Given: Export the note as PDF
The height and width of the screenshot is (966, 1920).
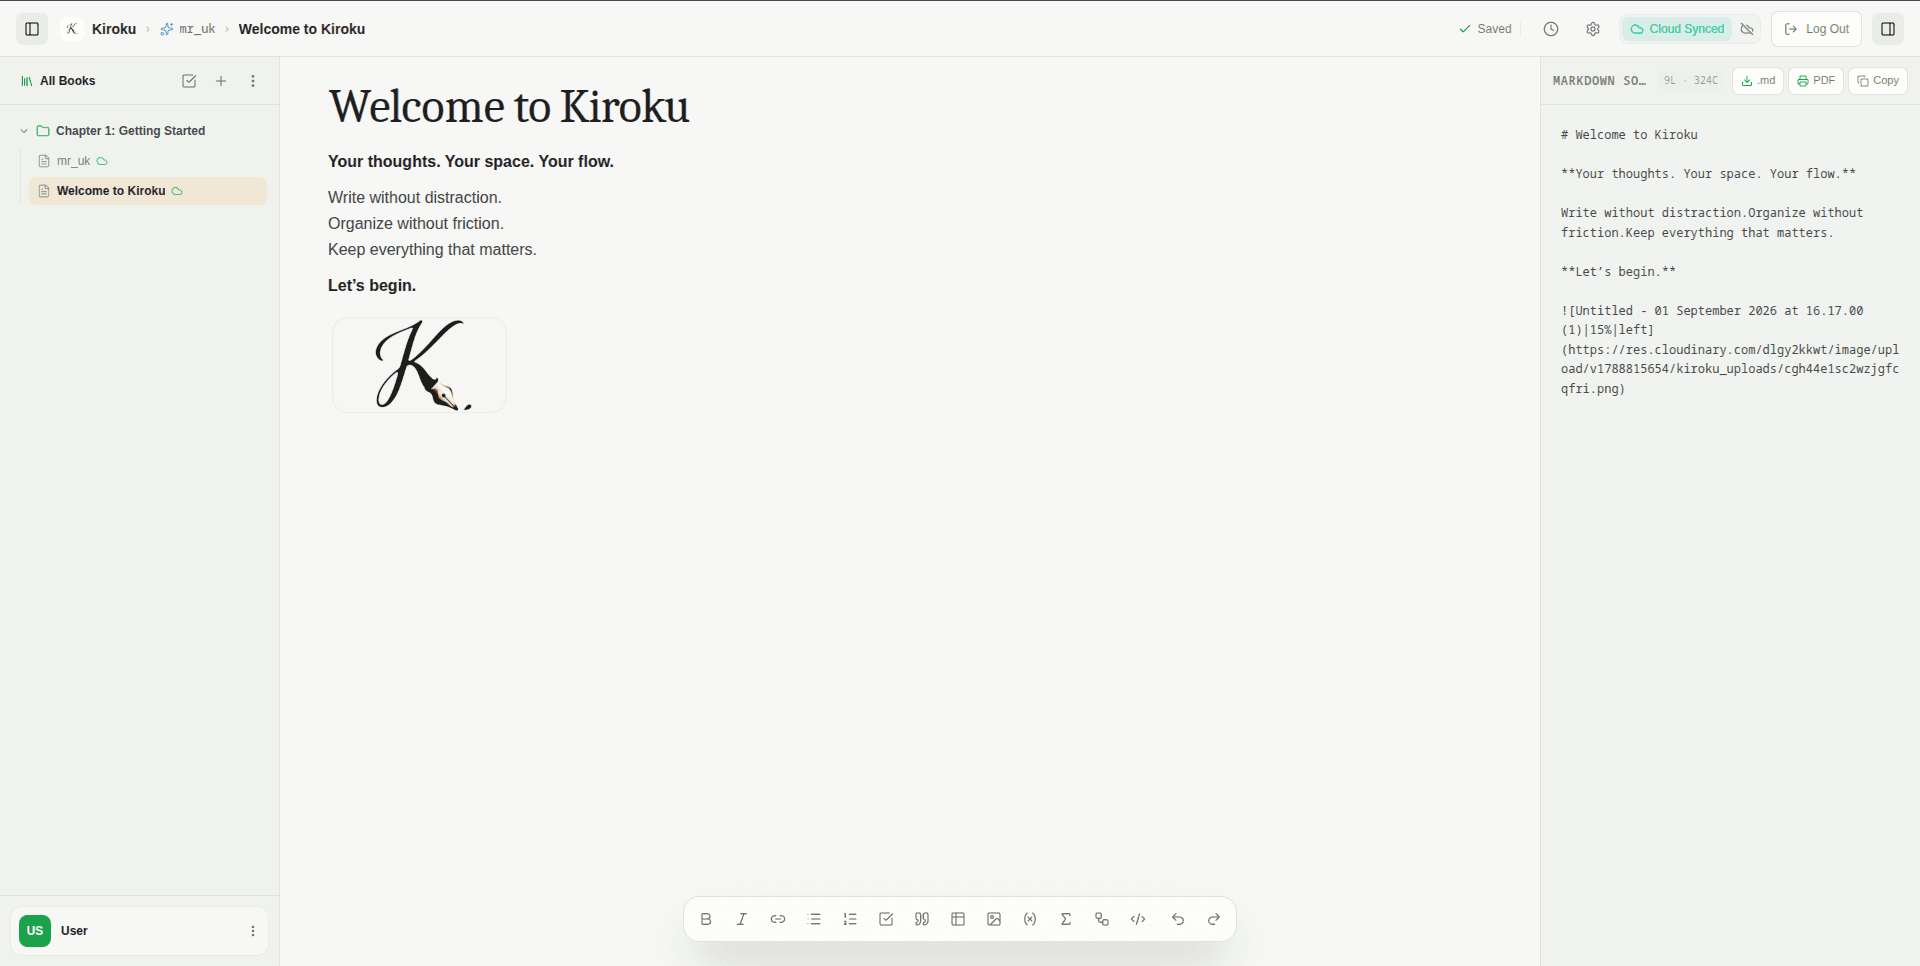Looking at the screenshot, I should click(x=1816, y=81).
